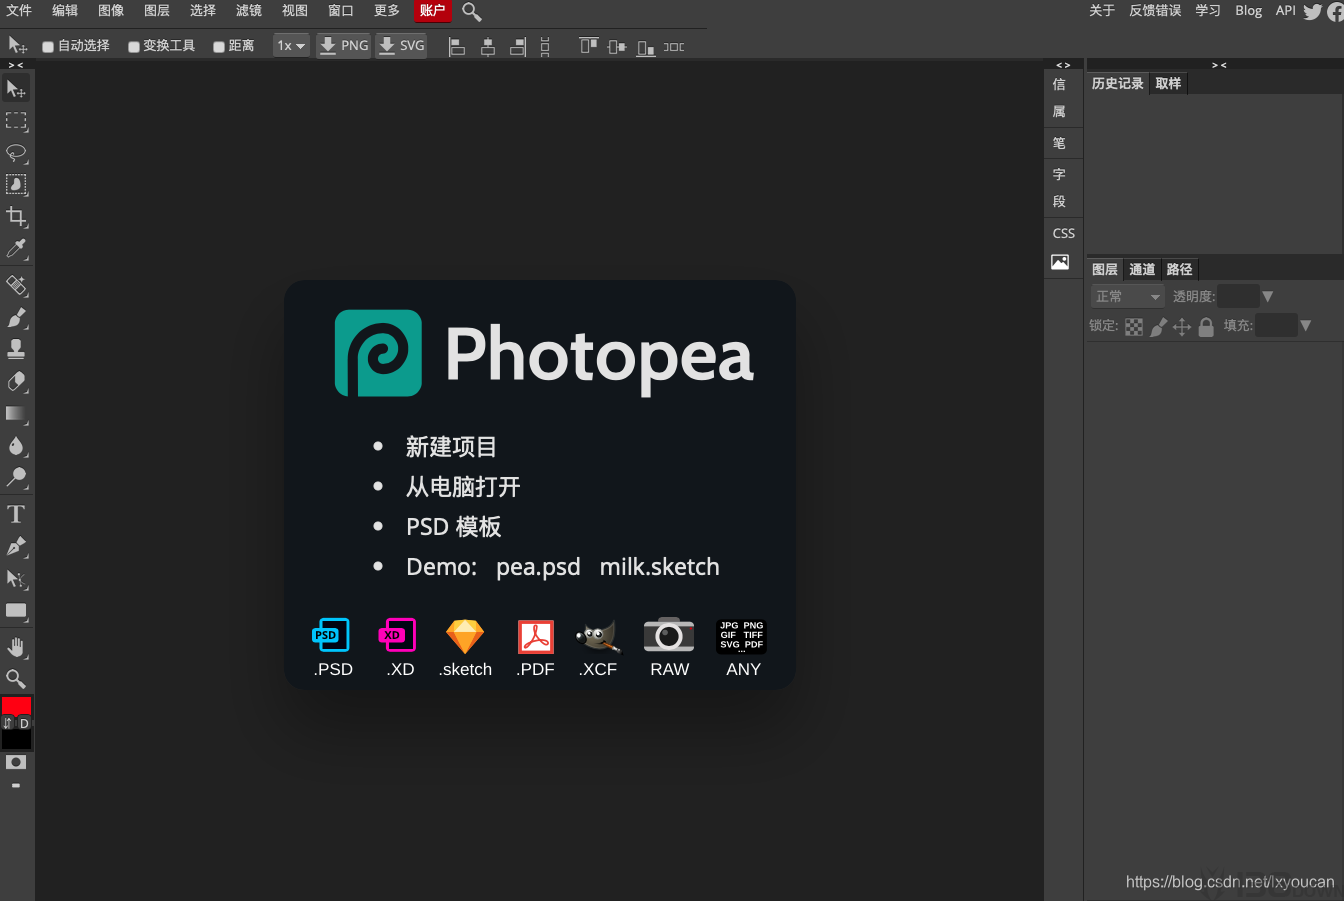Activate the Type text tool
1344x901 pixels.
coord(16,515)
